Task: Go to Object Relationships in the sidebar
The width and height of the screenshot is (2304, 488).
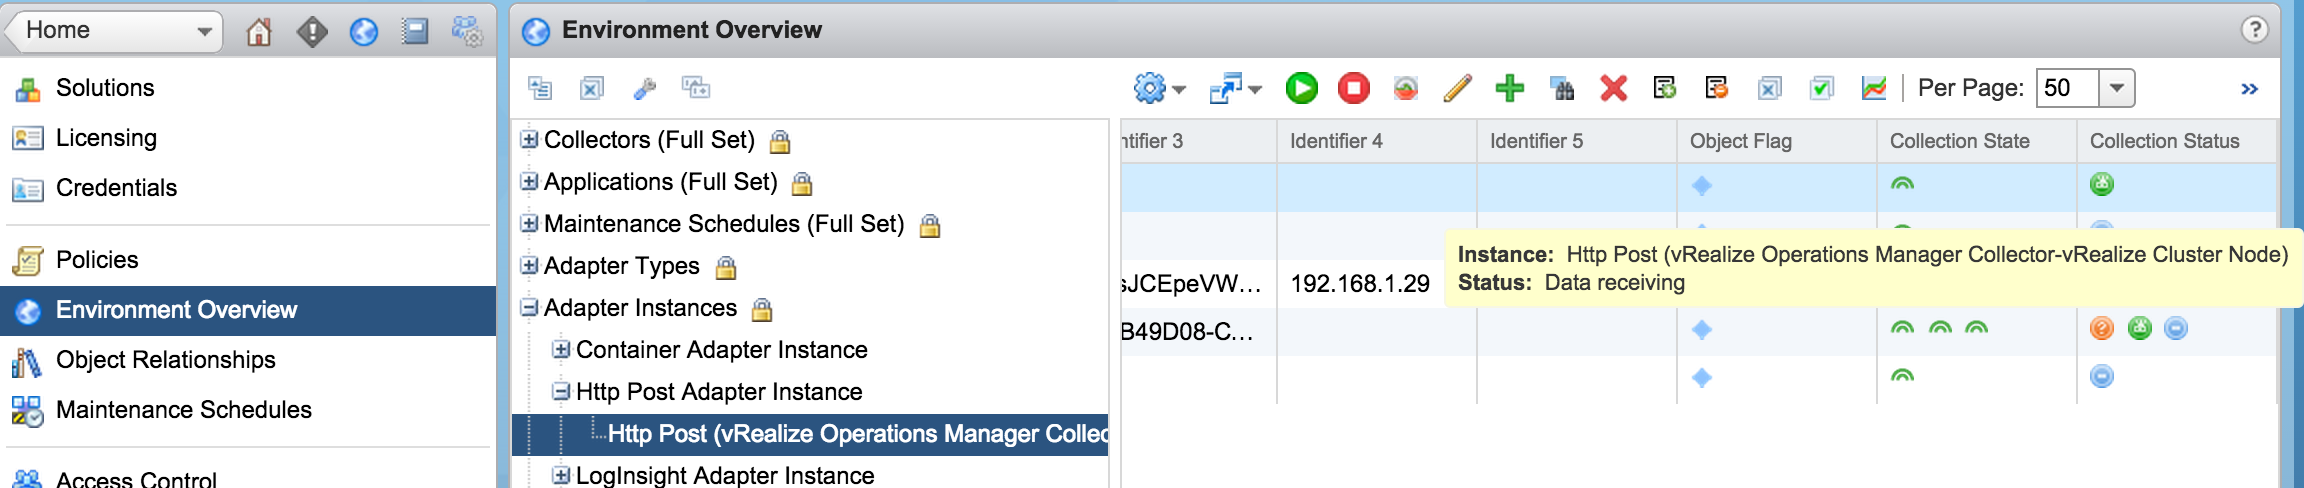Action: (x=165, y=360)
